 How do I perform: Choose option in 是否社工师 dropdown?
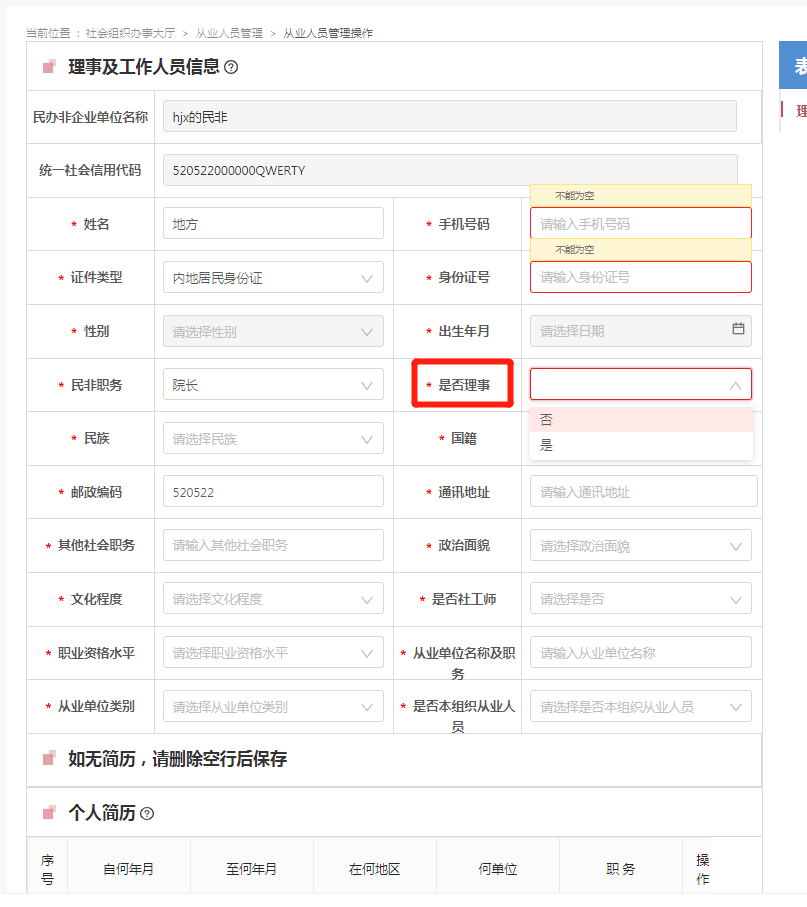coord(640,599)
